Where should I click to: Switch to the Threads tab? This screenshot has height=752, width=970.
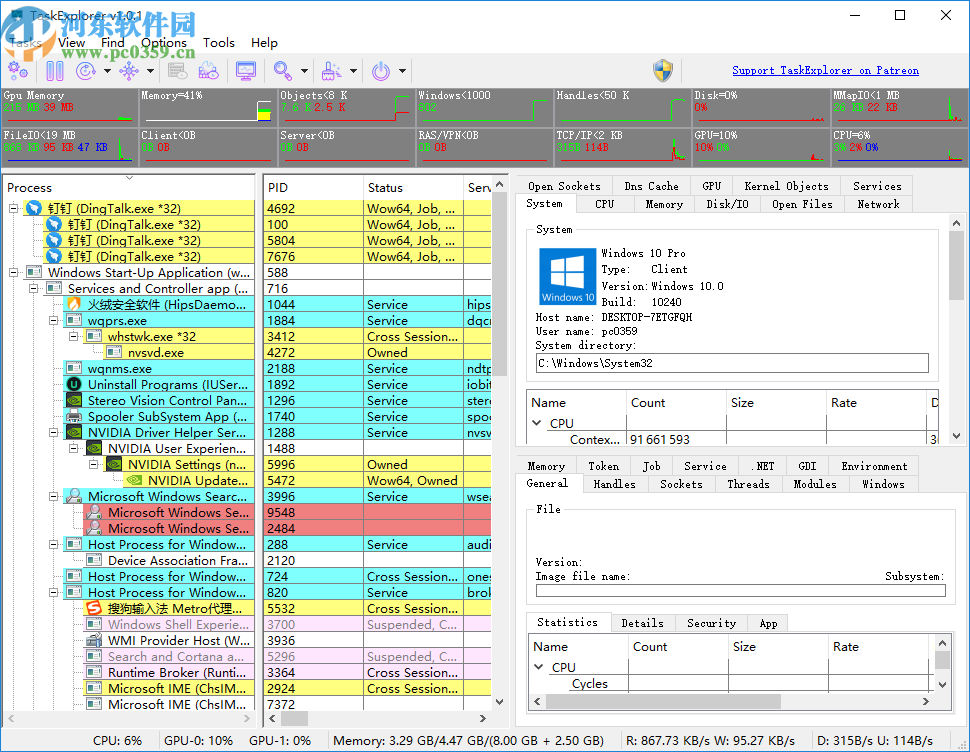748,484
